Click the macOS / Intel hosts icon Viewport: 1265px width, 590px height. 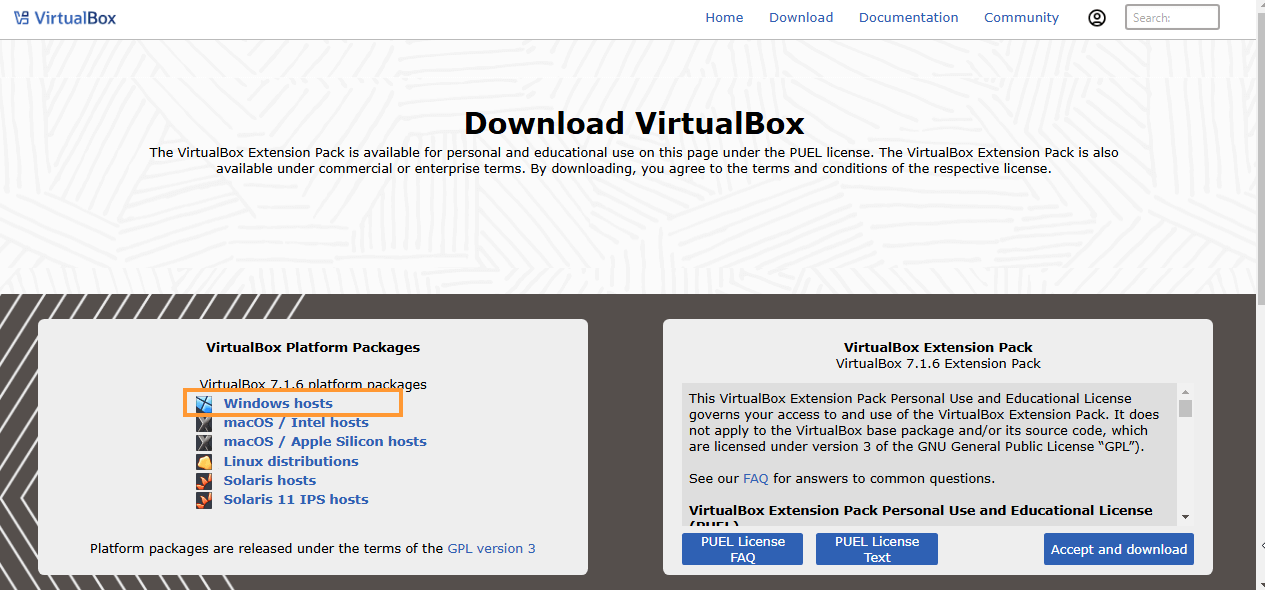tap(204, 423)
